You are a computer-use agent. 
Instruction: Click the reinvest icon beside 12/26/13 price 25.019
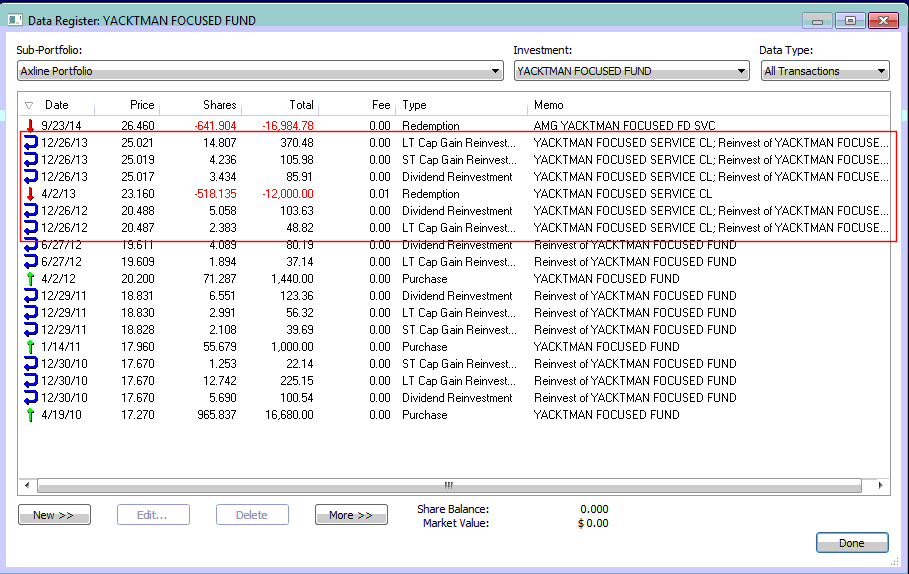(31, 159)
